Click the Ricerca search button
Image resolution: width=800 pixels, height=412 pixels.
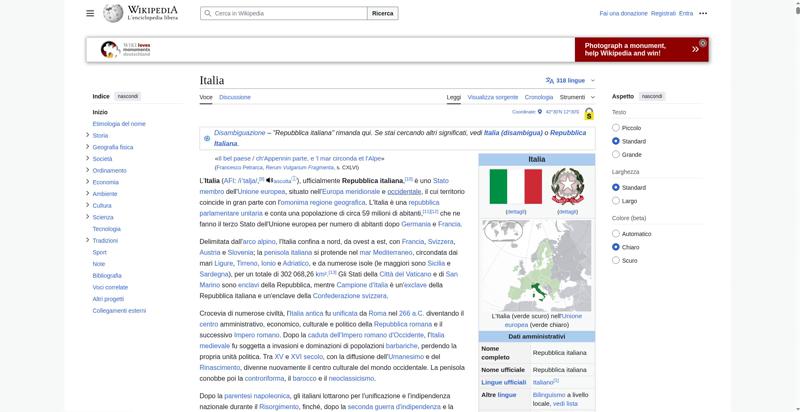pyautogui.click(x=383, y=13)
